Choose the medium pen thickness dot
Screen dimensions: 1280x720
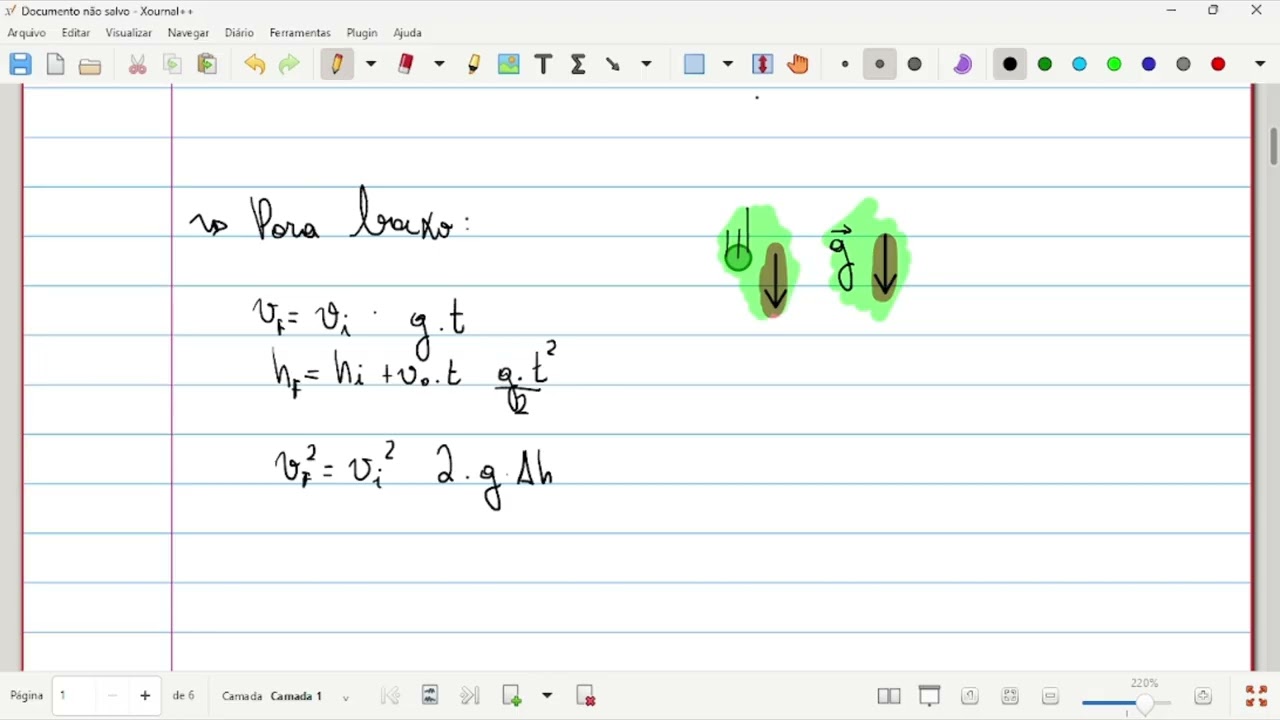coord(880,64)
